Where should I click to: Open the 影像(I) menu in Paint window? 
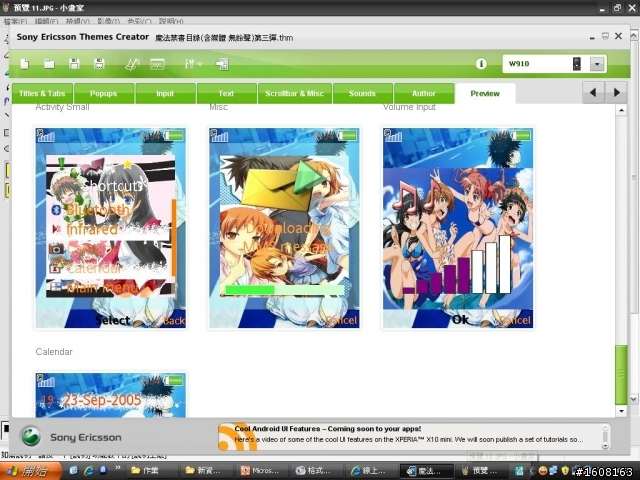click(109, 21)
